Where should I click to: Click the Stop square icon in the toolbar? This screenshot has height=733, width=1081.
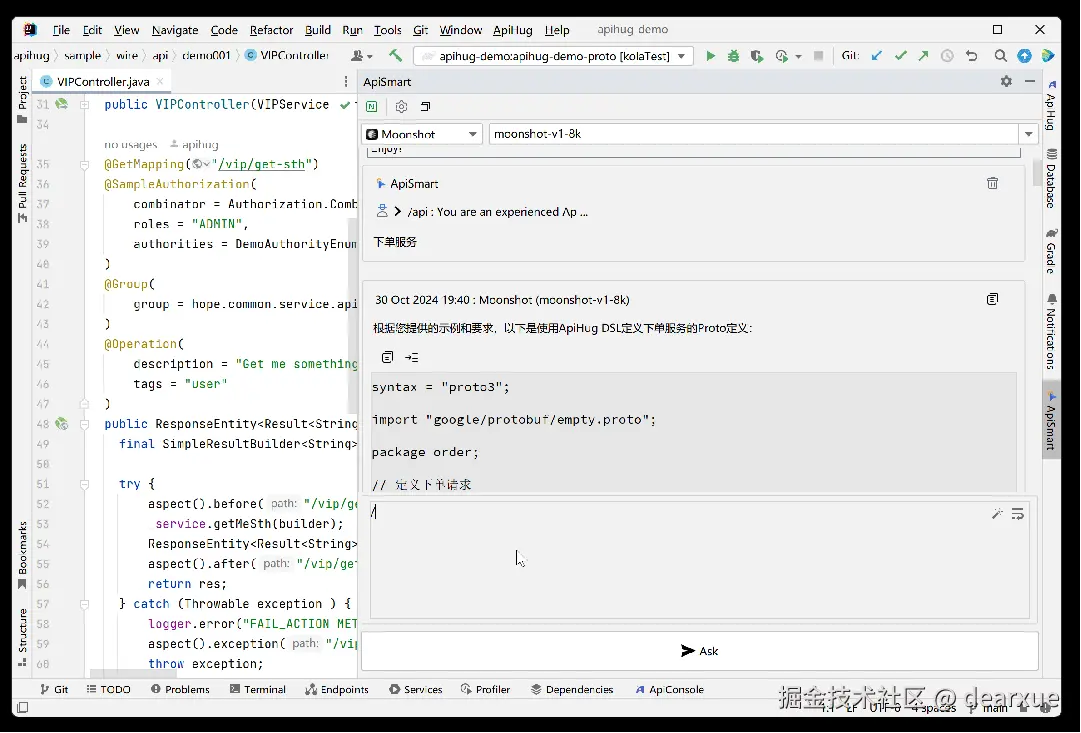pyautogui.click(x=818, y=56)
